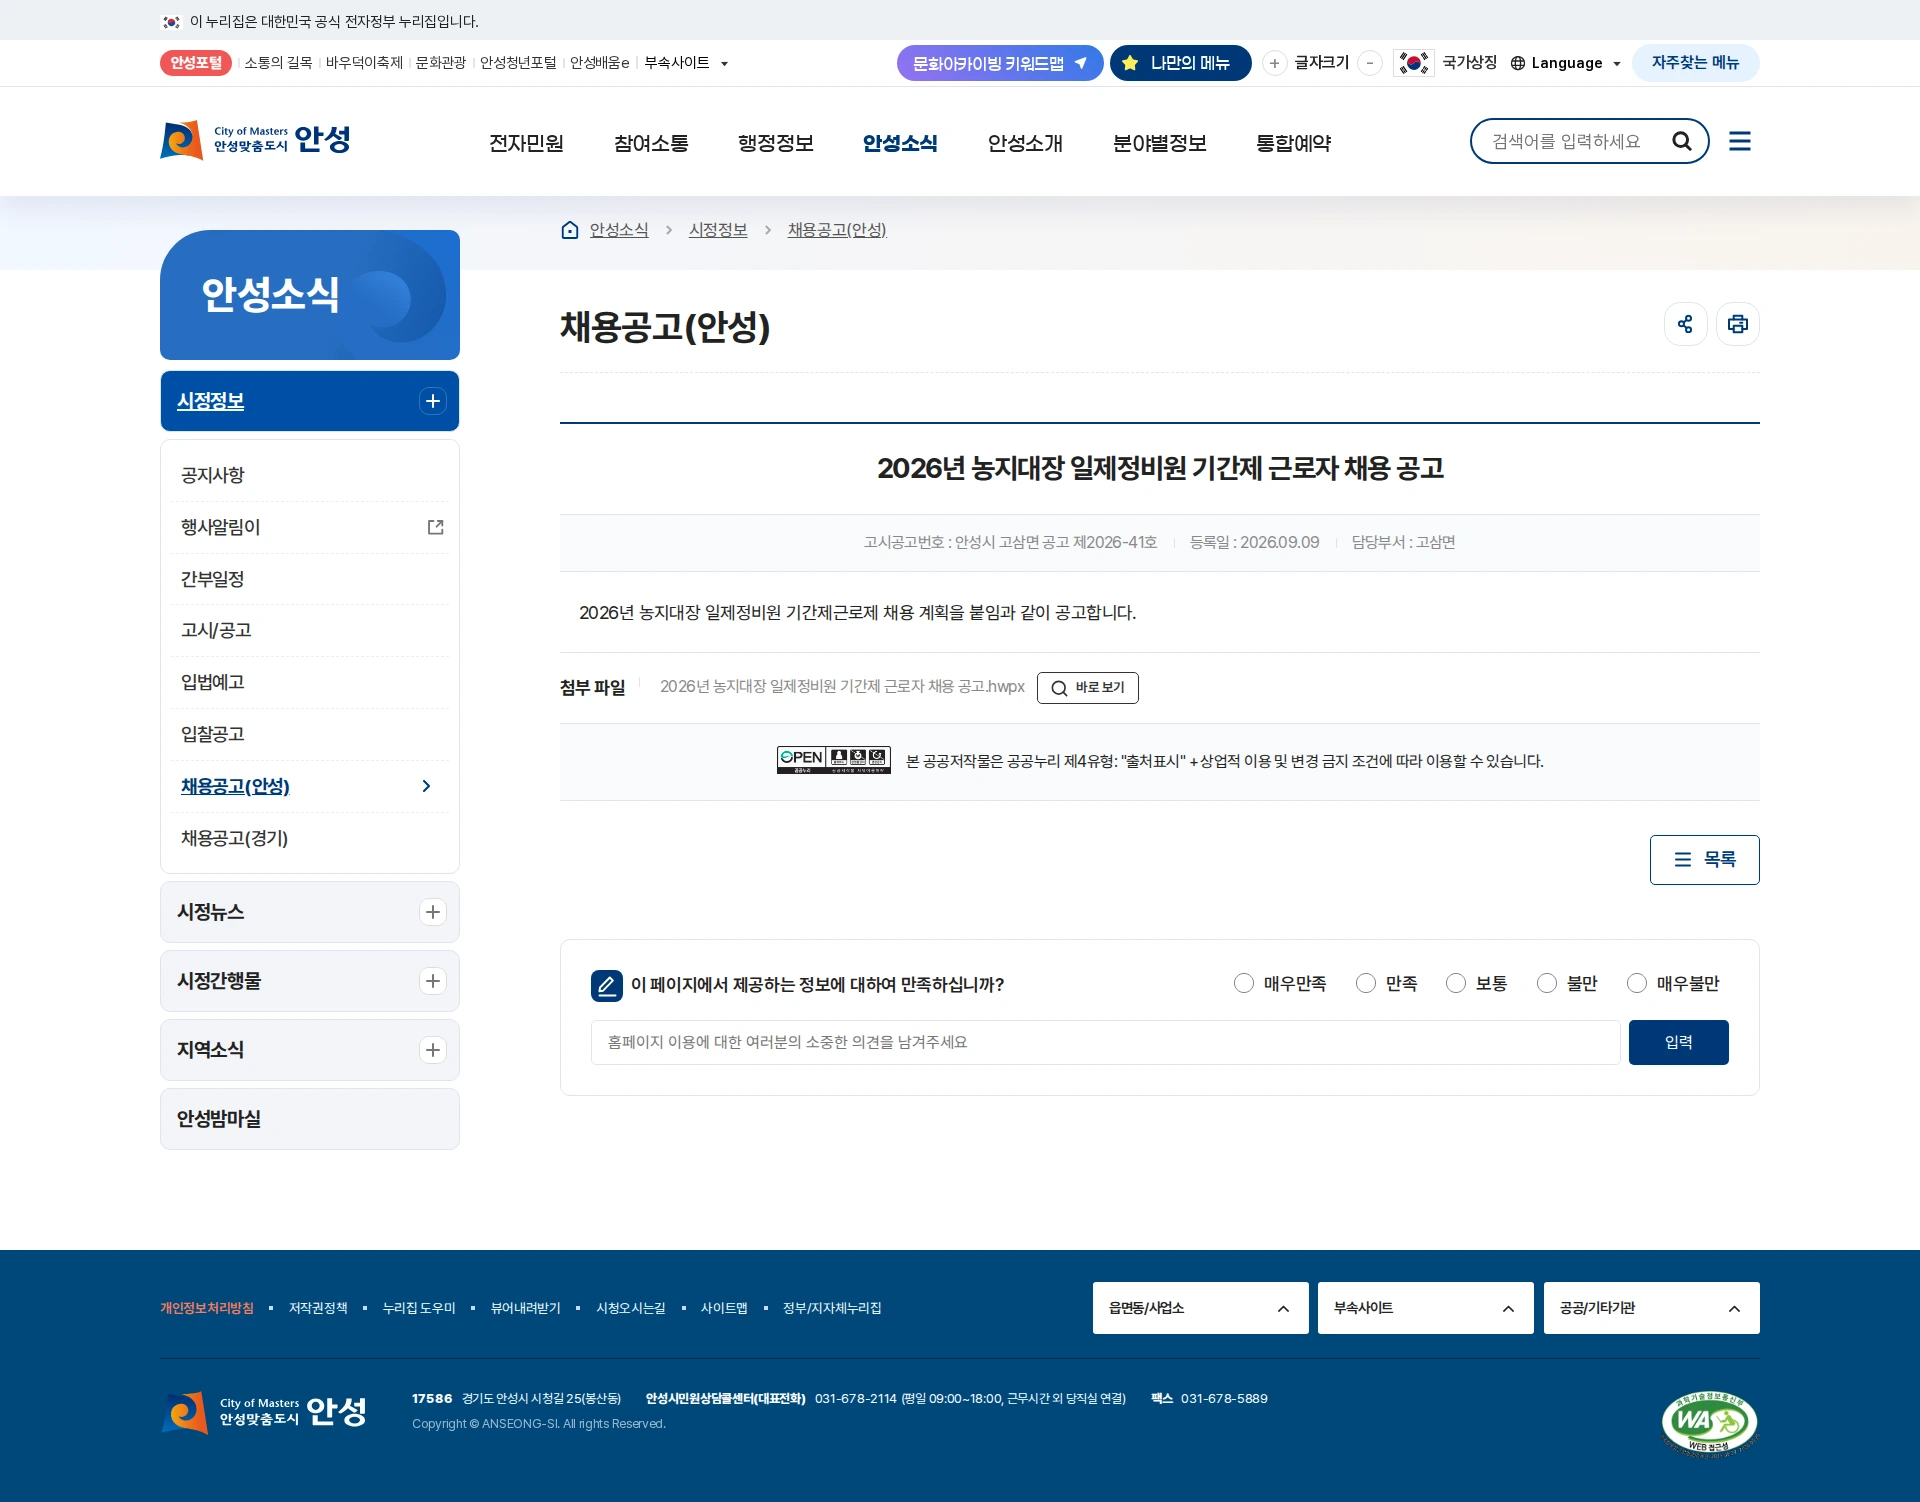The image size is (1920, 1502).
Task: Expand the 시정뉴스 sidebar section
Action: point(433,912)
